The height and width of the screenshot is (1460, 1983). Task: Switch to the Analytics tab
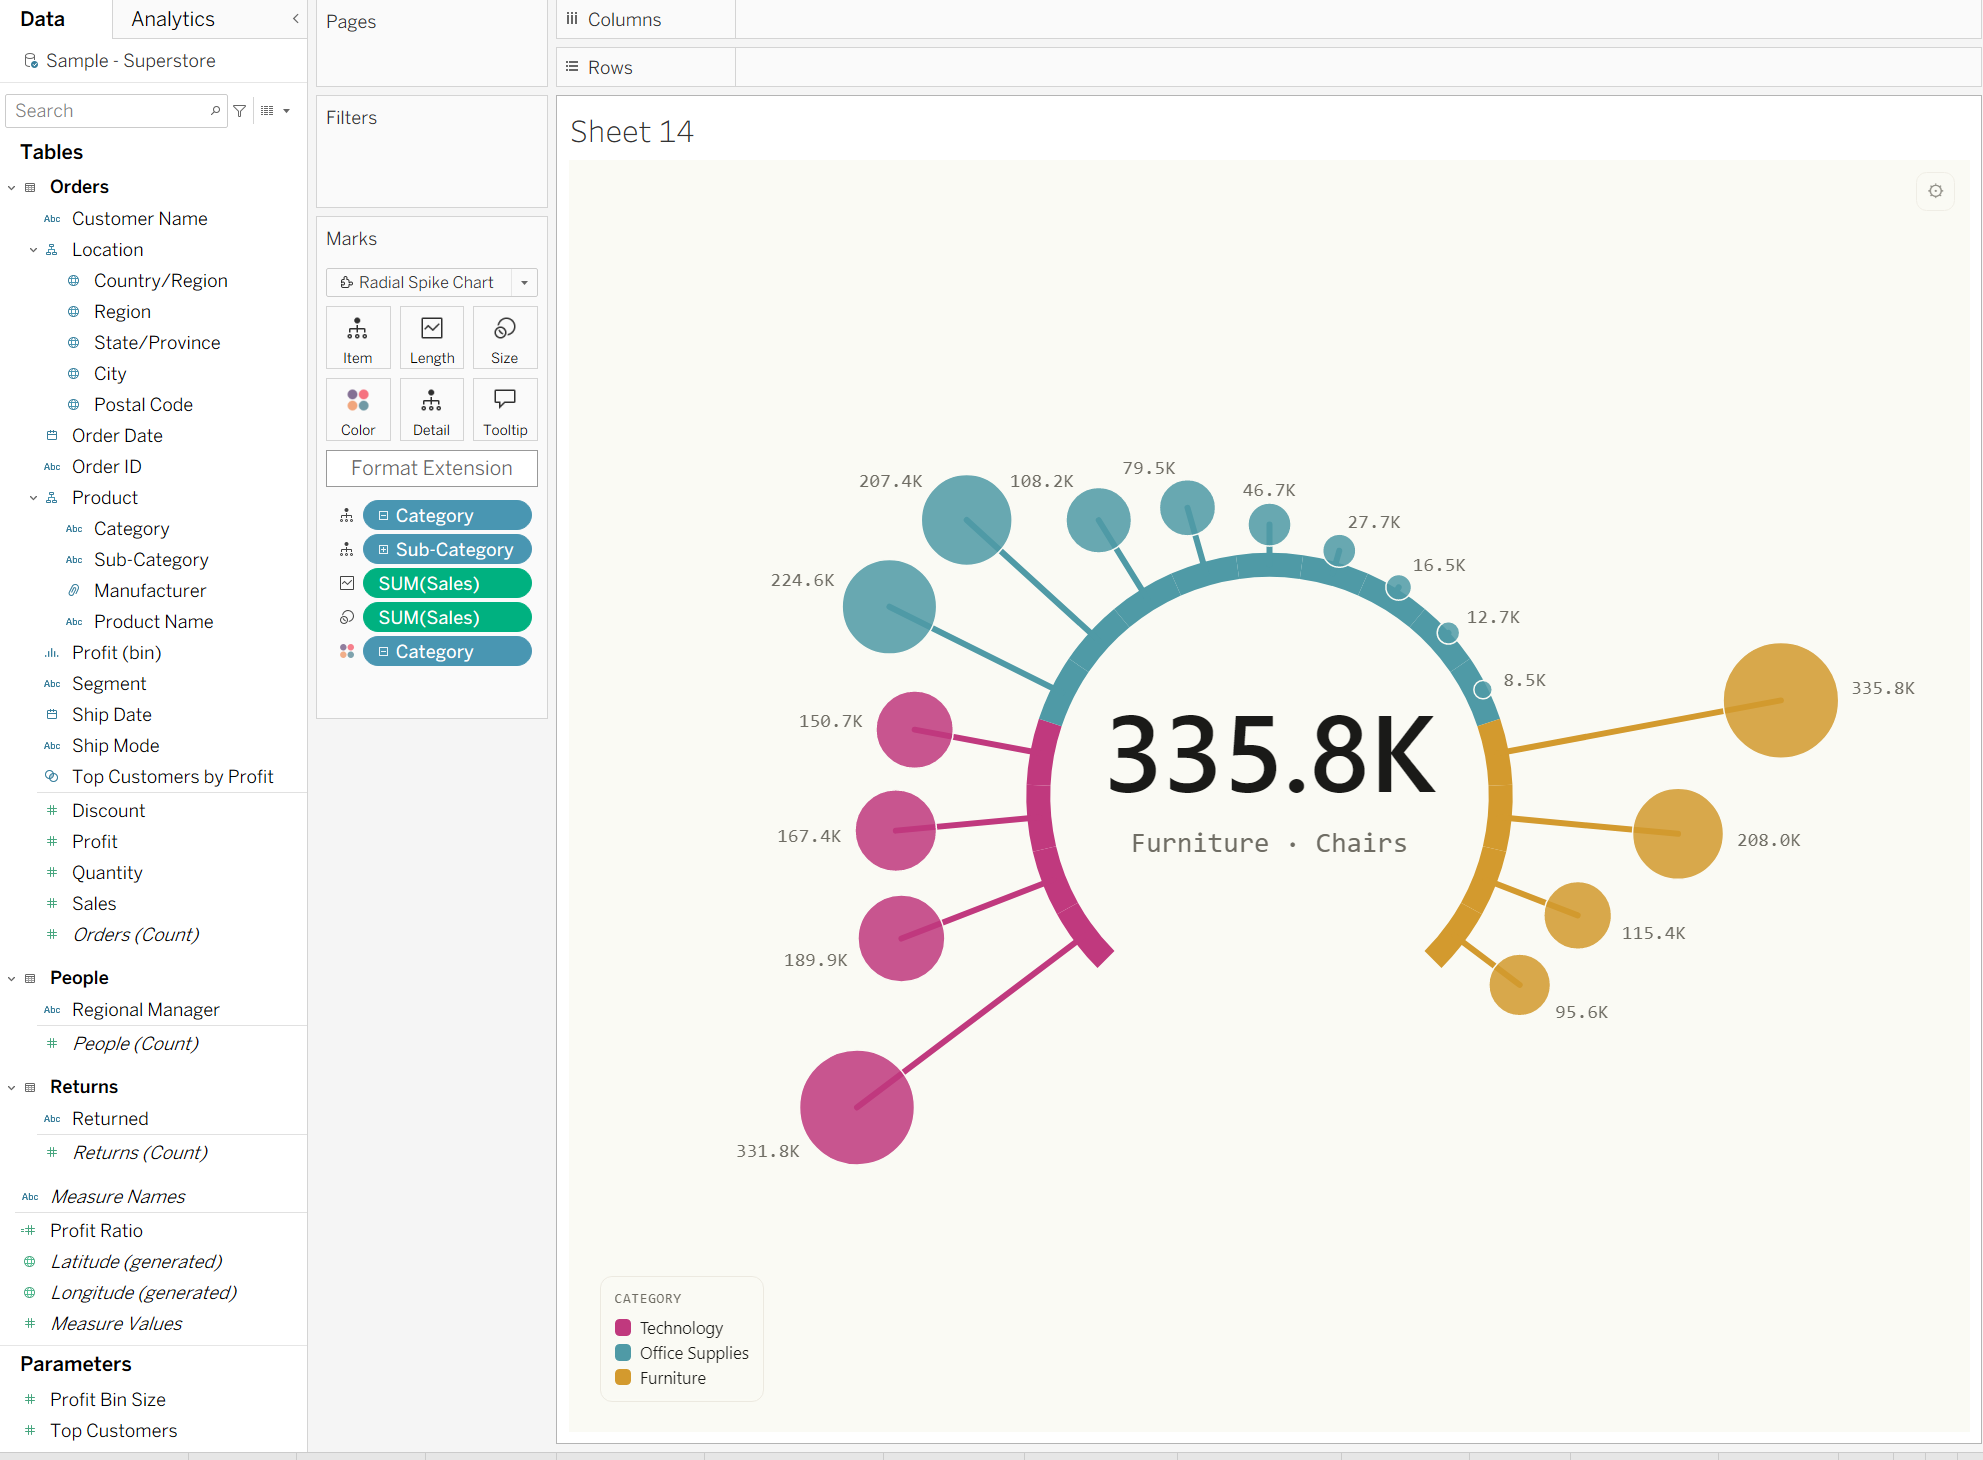point(173,19)
